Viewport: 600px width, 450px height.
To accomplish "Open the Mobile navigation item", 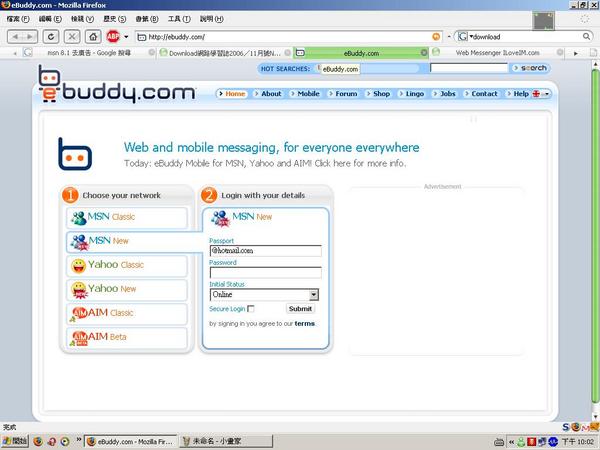I will tap(305, 94).
